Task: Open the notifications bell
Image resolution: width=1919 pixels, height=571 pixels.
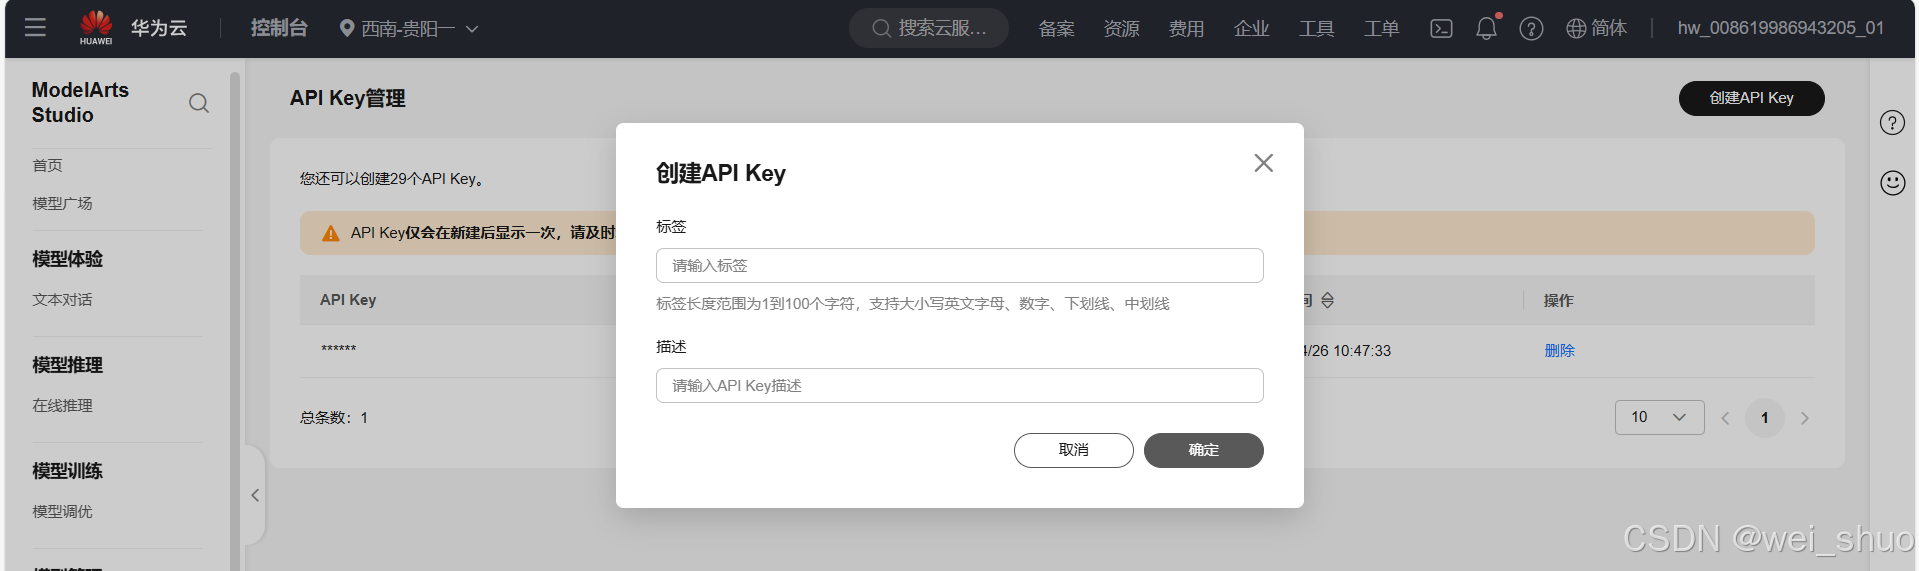Action: (1487, 28)
